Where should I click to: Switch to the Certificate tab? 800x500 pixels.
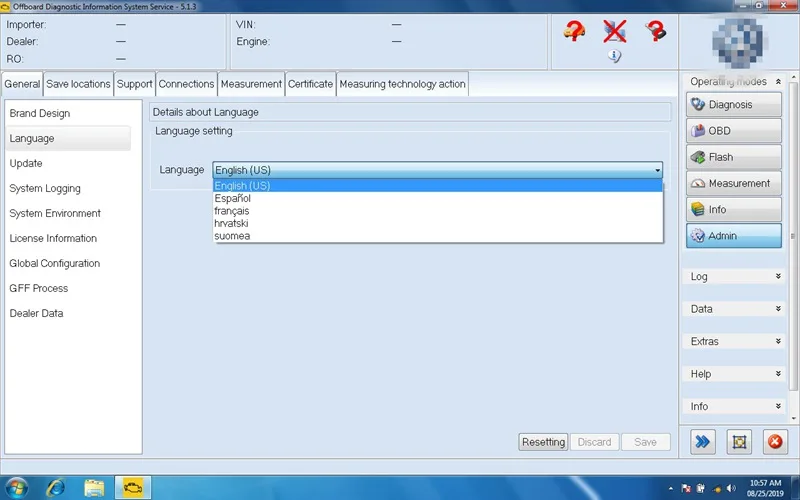coord(310,84)
